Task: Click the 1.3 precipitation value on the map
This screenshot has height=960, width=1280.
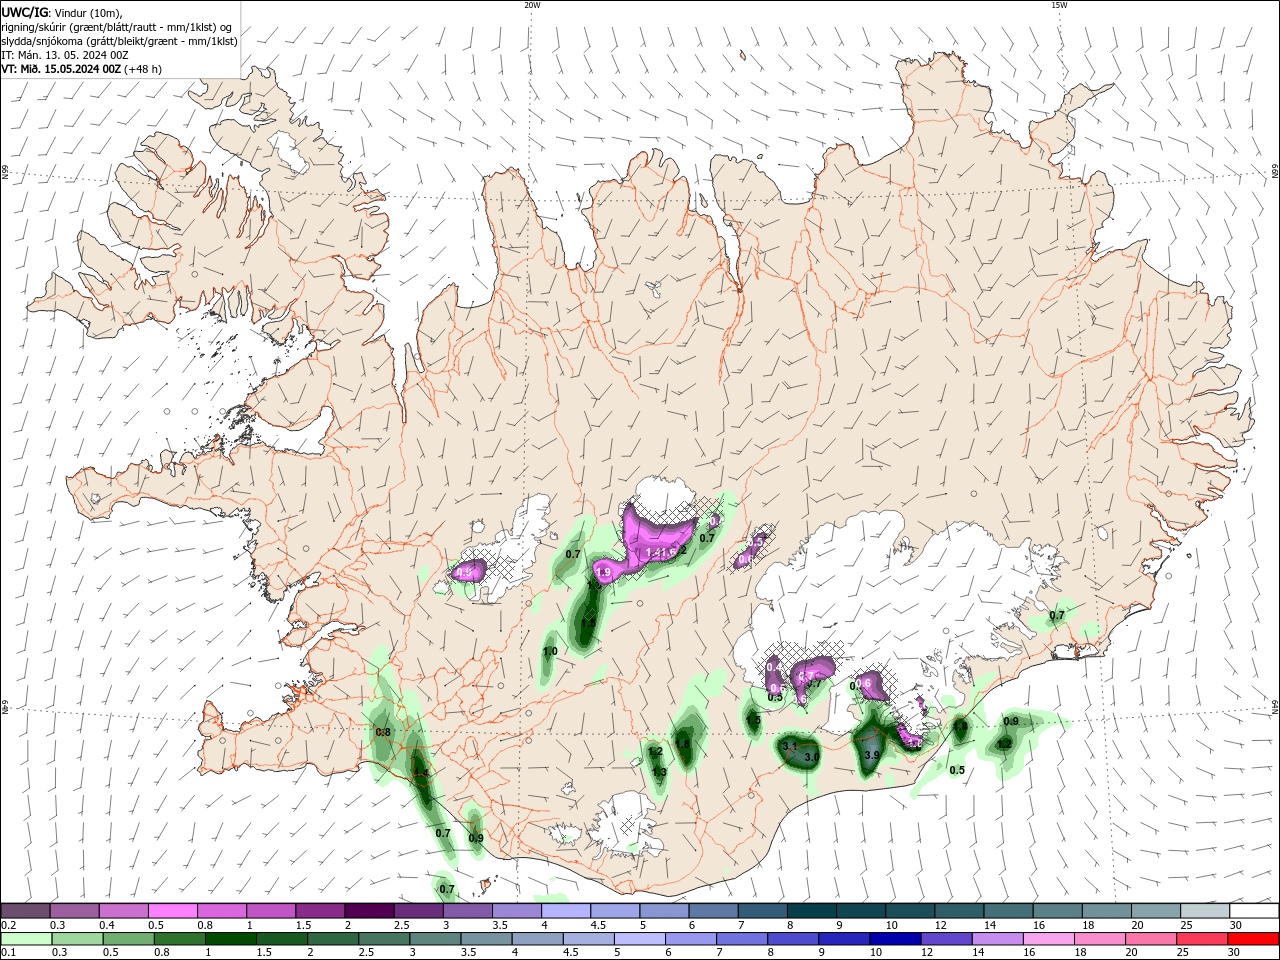Action: 660,772
